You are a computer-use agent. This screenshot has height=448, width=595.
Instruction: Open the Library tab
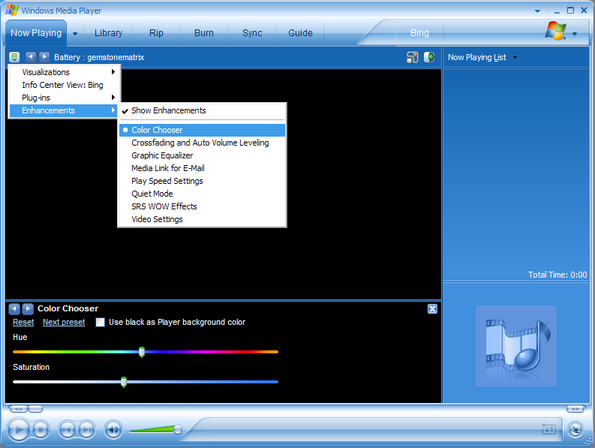point(108,33)
